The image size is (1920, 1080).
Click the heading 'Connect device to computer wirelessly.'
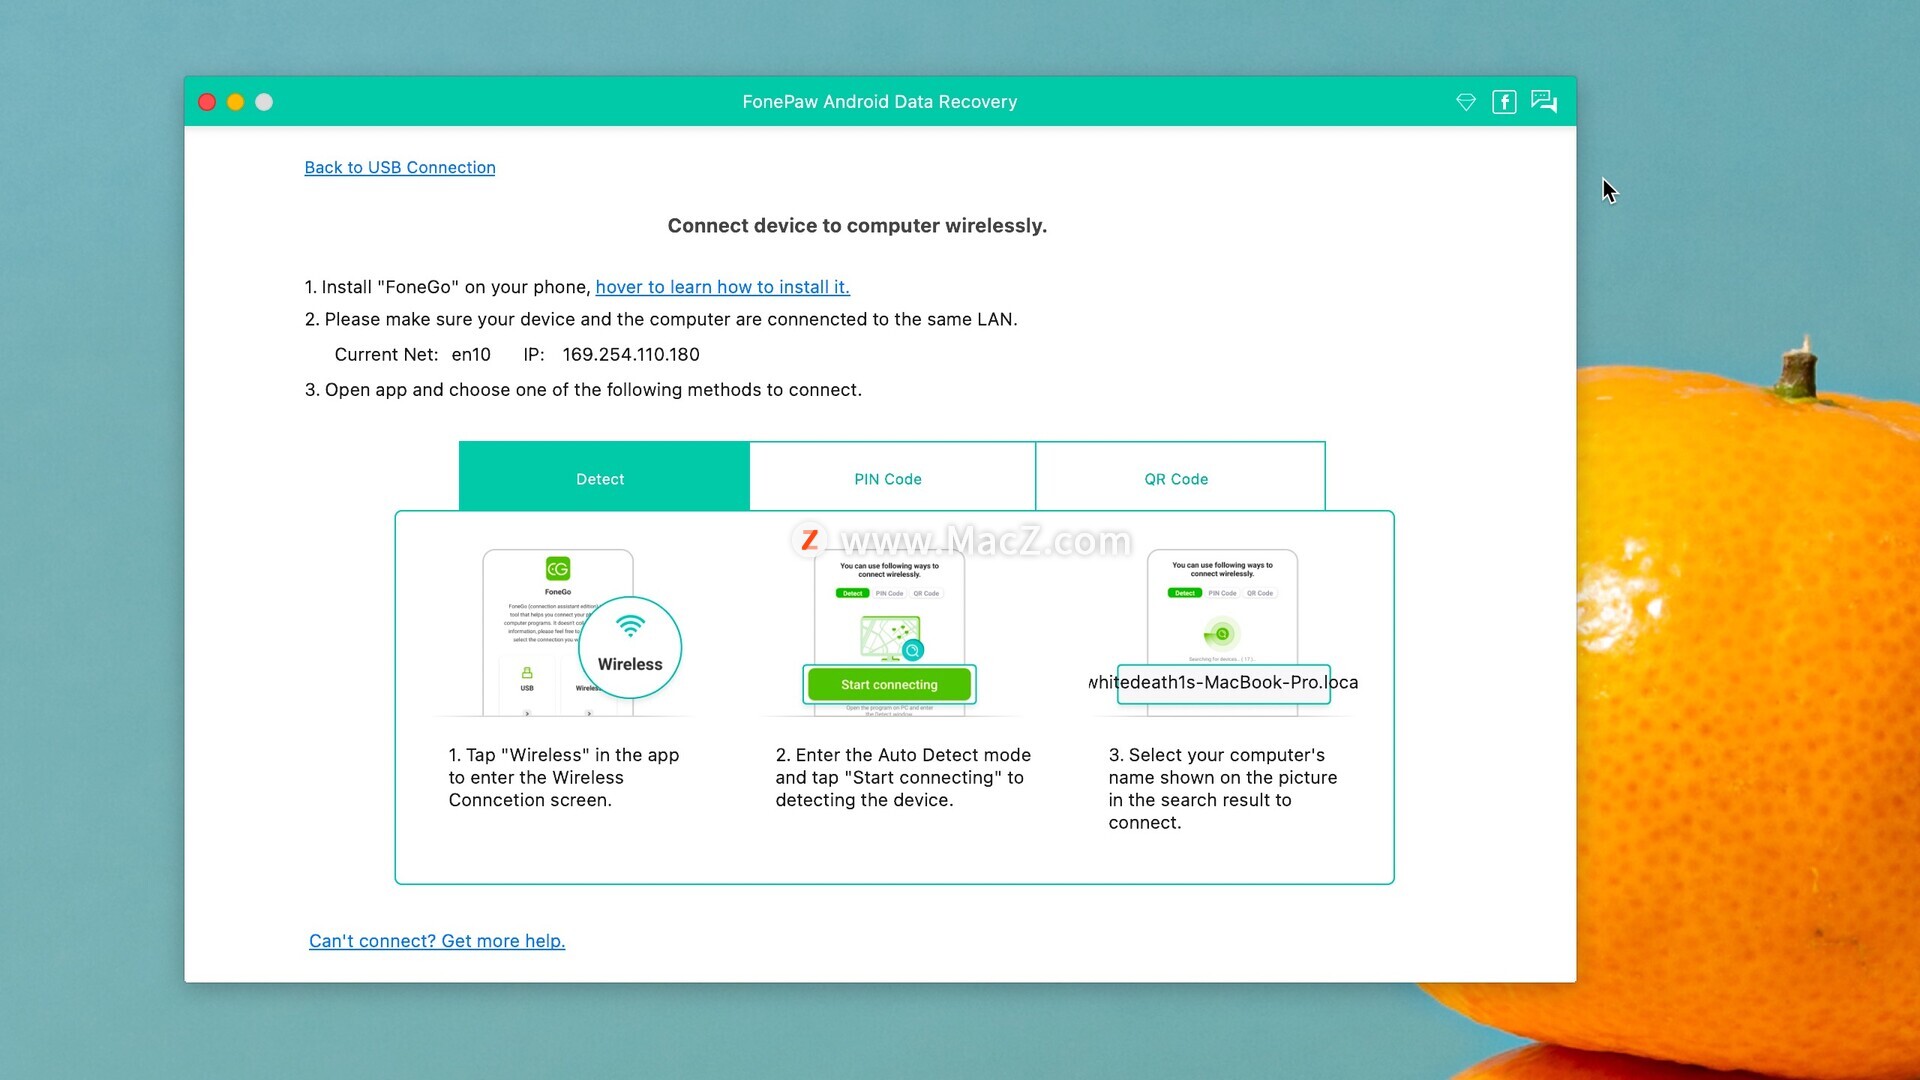click(x=857, y=226)
